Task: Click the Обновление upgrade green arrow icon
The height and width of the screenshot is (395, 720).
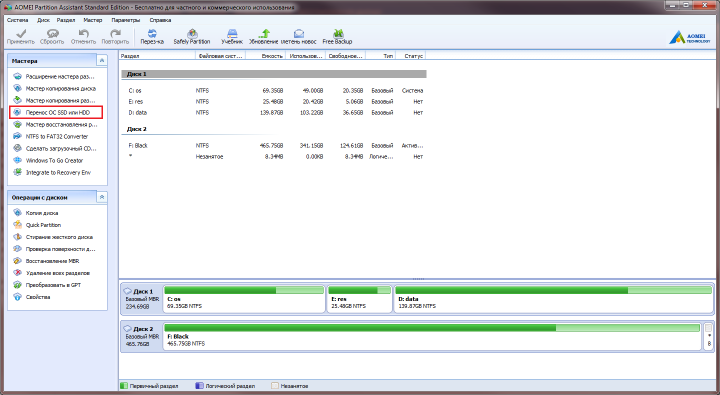Action: [x=264, y=34]
